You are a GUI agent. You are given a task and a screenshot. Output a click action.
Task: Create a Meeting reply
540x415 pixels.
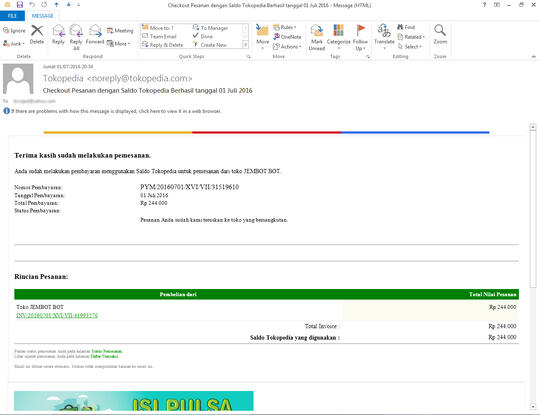click(x=120, y=31)
